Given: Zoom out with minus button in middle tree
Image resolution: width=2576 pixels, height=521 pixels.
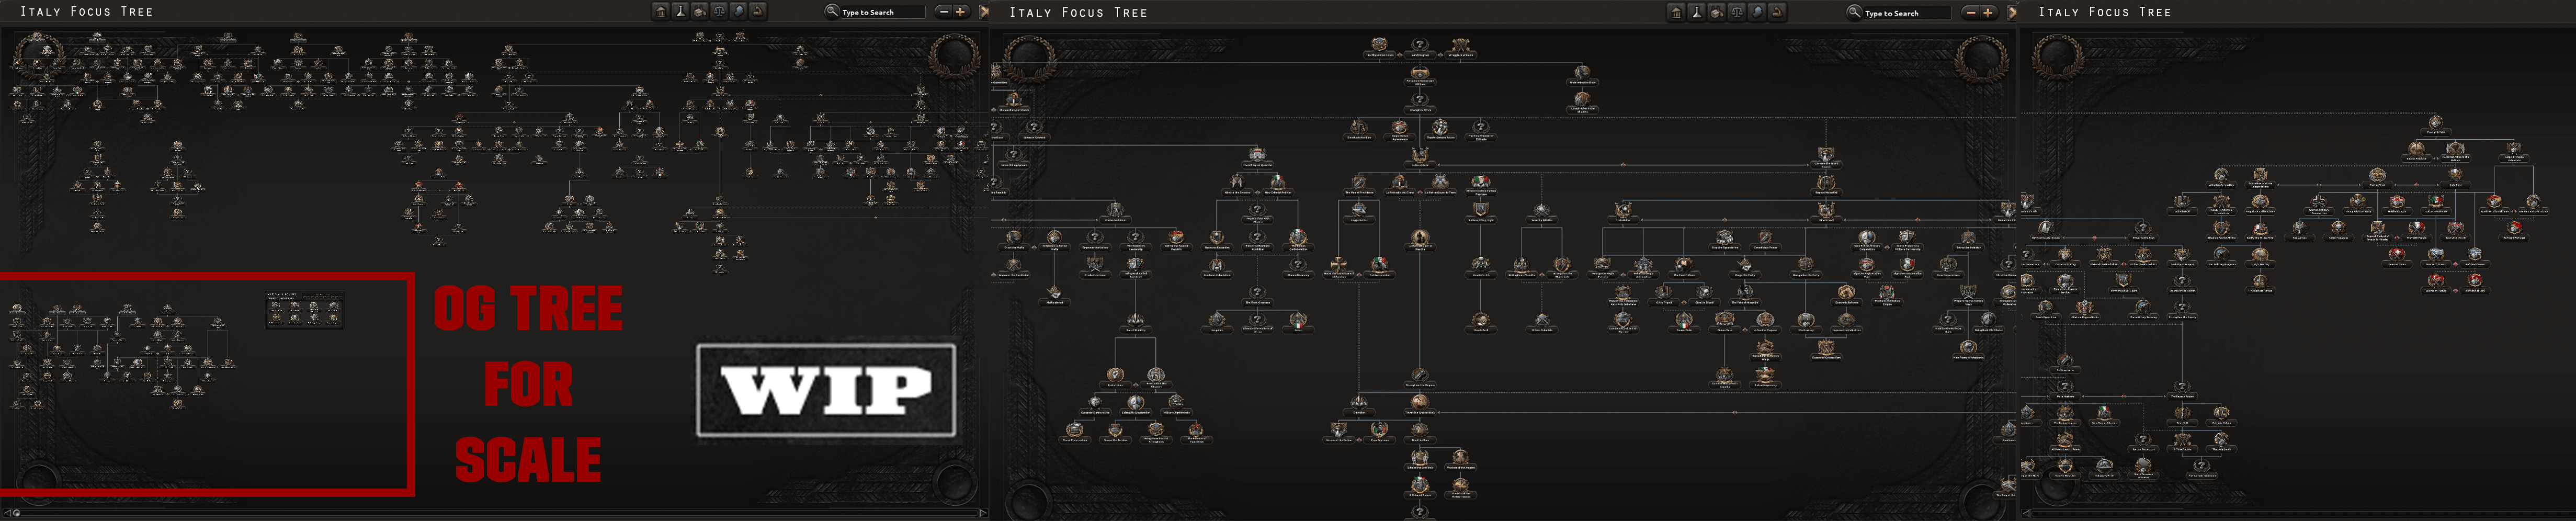Looking at the screenshot, I should coord(1971,13).
